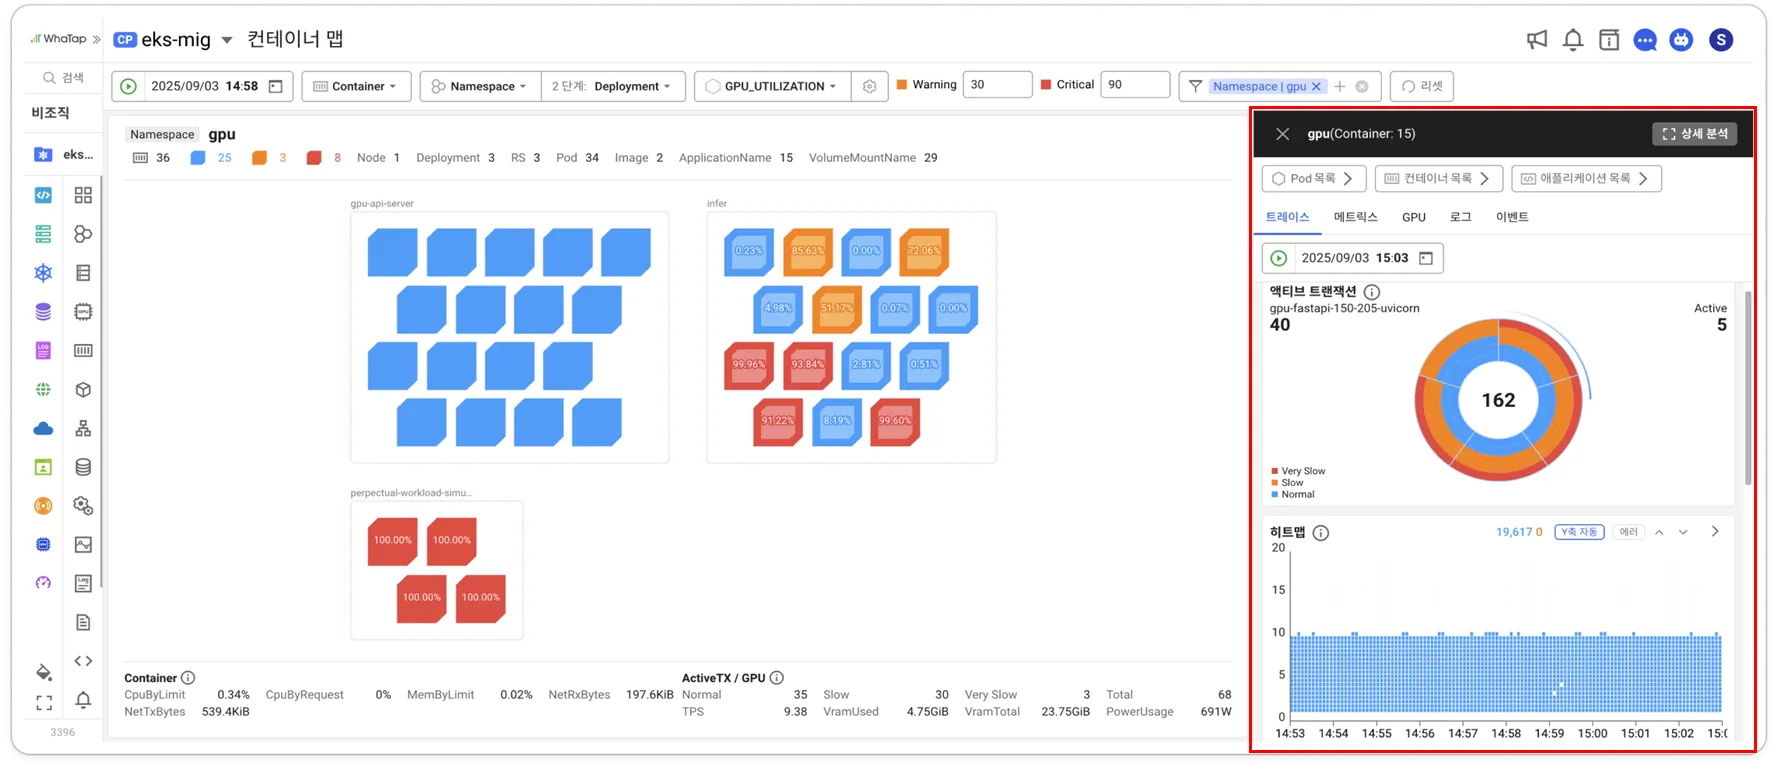The image size is (1788, 777).
Task: Open the chat bubble icon in top bar
Action: coord(1645,40)
